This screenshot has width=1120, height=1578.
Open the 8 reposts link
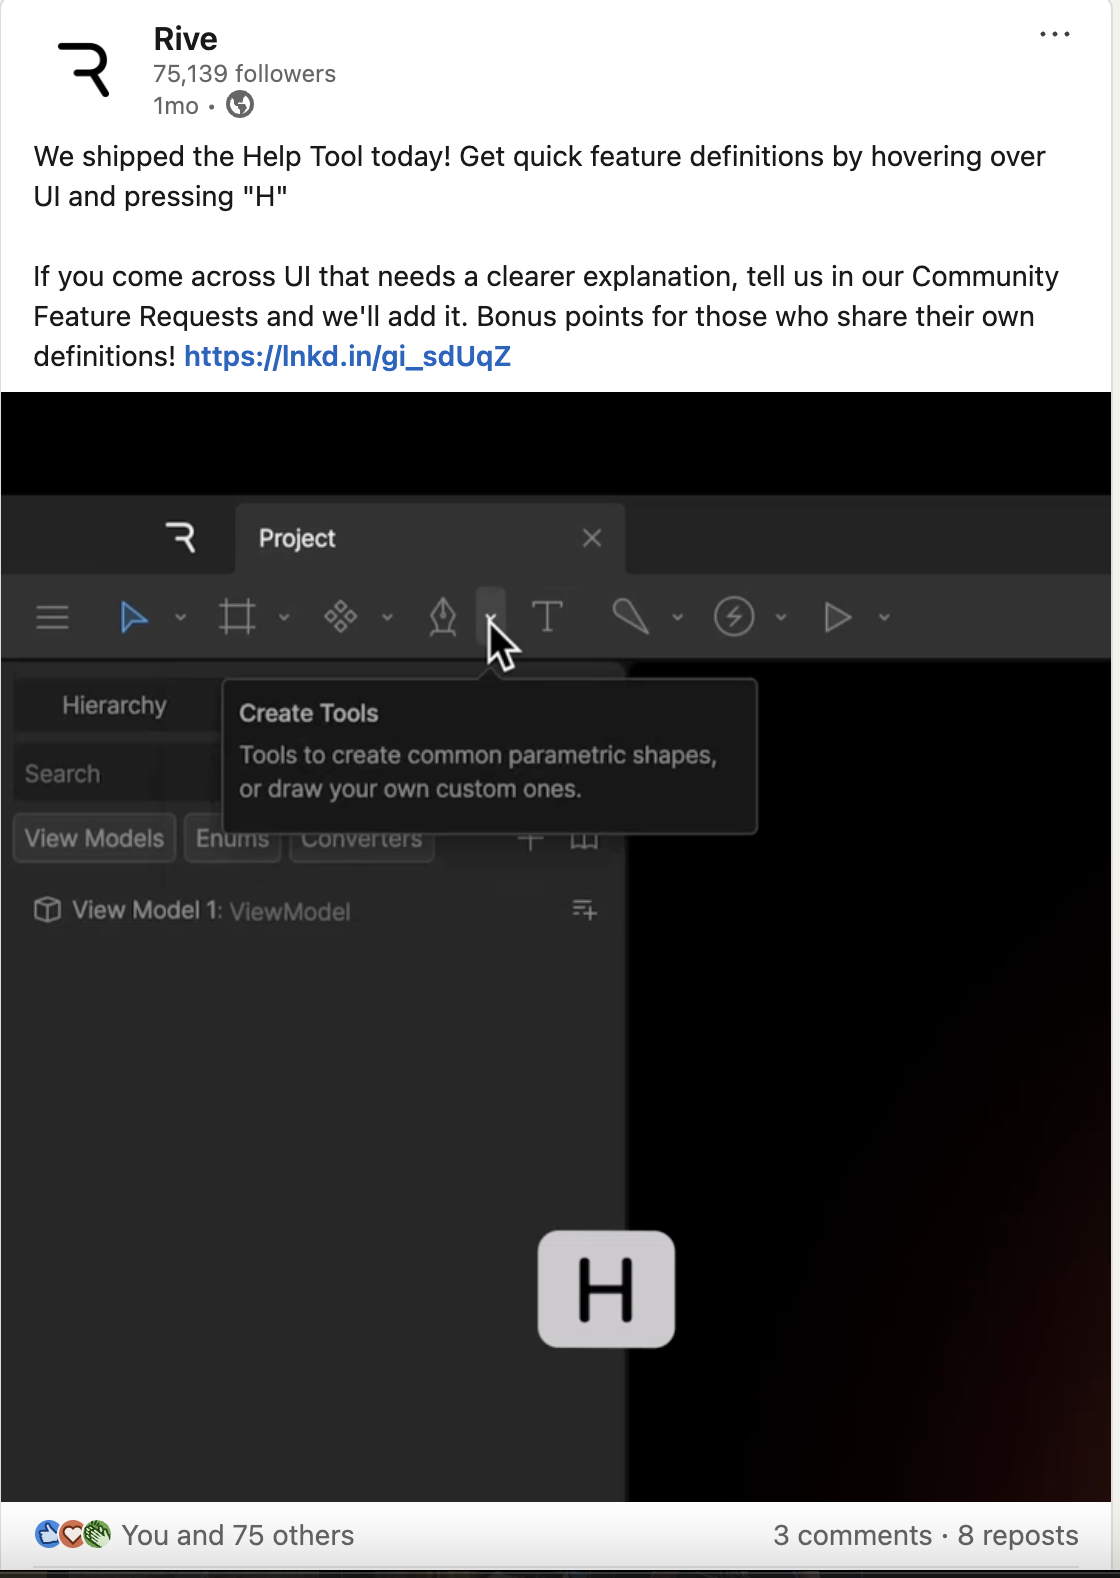(x=1018, y=1535)
